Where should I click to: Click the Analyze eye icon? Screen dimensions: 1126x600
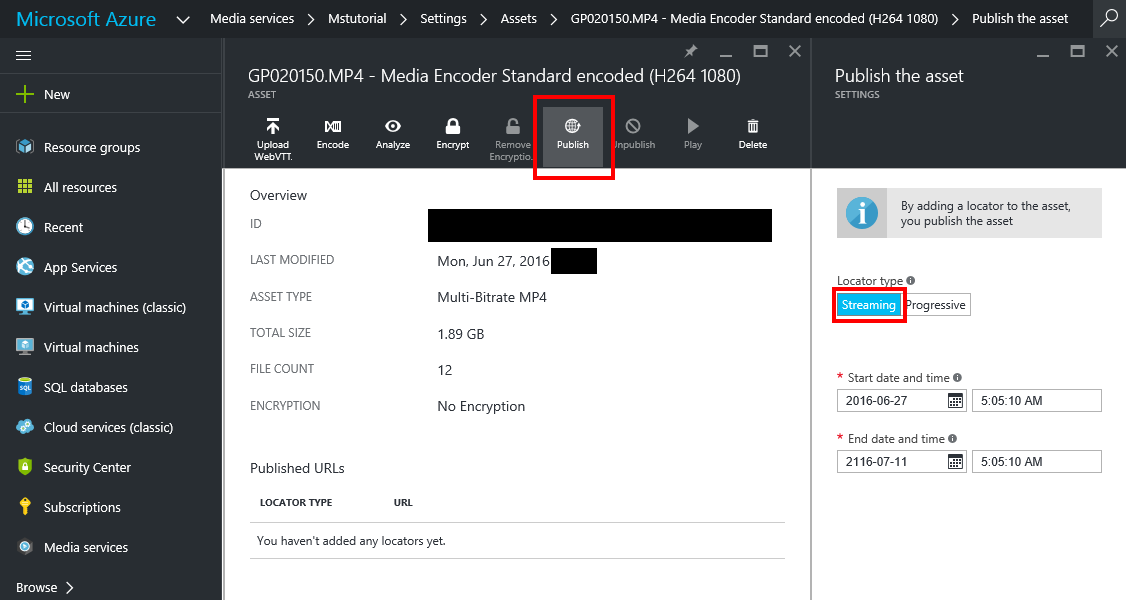point(393,126)
